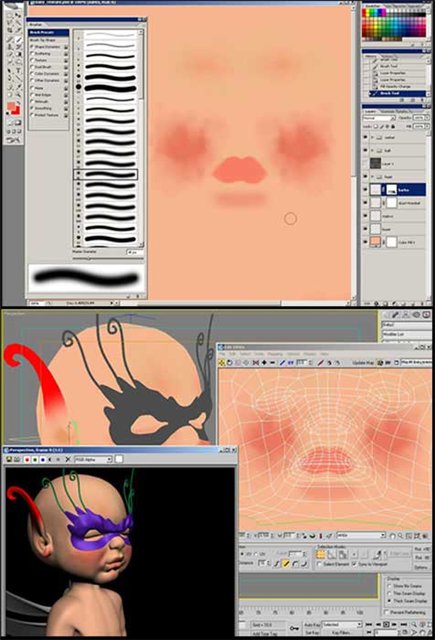The width and height of the screenshot is (435, 640).
Task: Click the Rotate icon in Edit UVWs toolbar
Action: [x=230, y=363]
